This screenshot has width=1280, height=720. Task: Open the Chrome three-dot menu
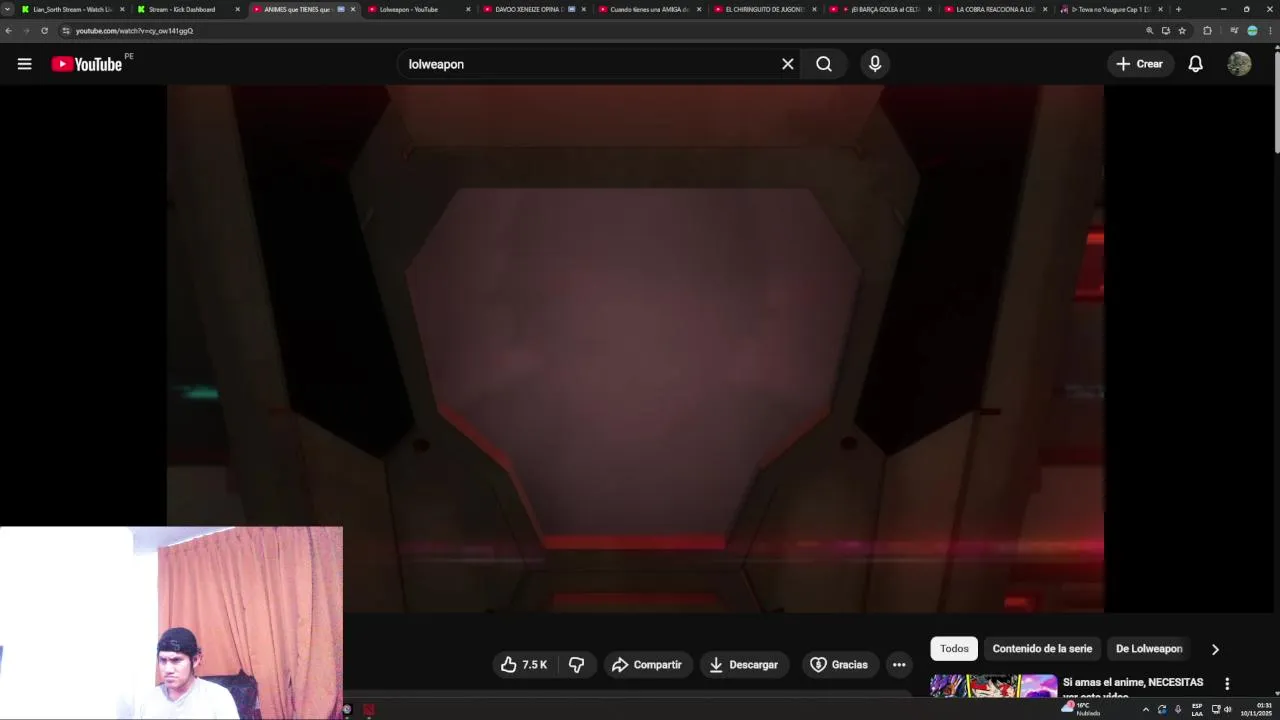tap(1270, 31)
